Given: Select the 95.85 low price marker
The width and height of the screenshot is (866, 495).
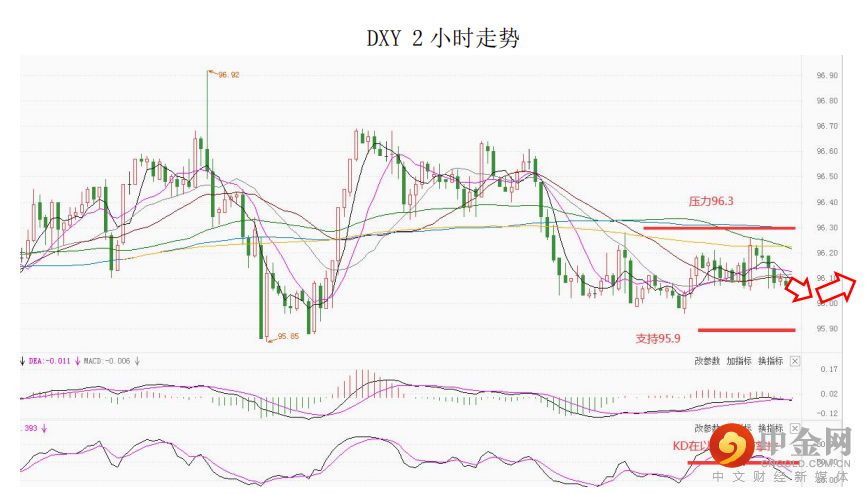Looking at the screenshot, I should click(288, 336).
